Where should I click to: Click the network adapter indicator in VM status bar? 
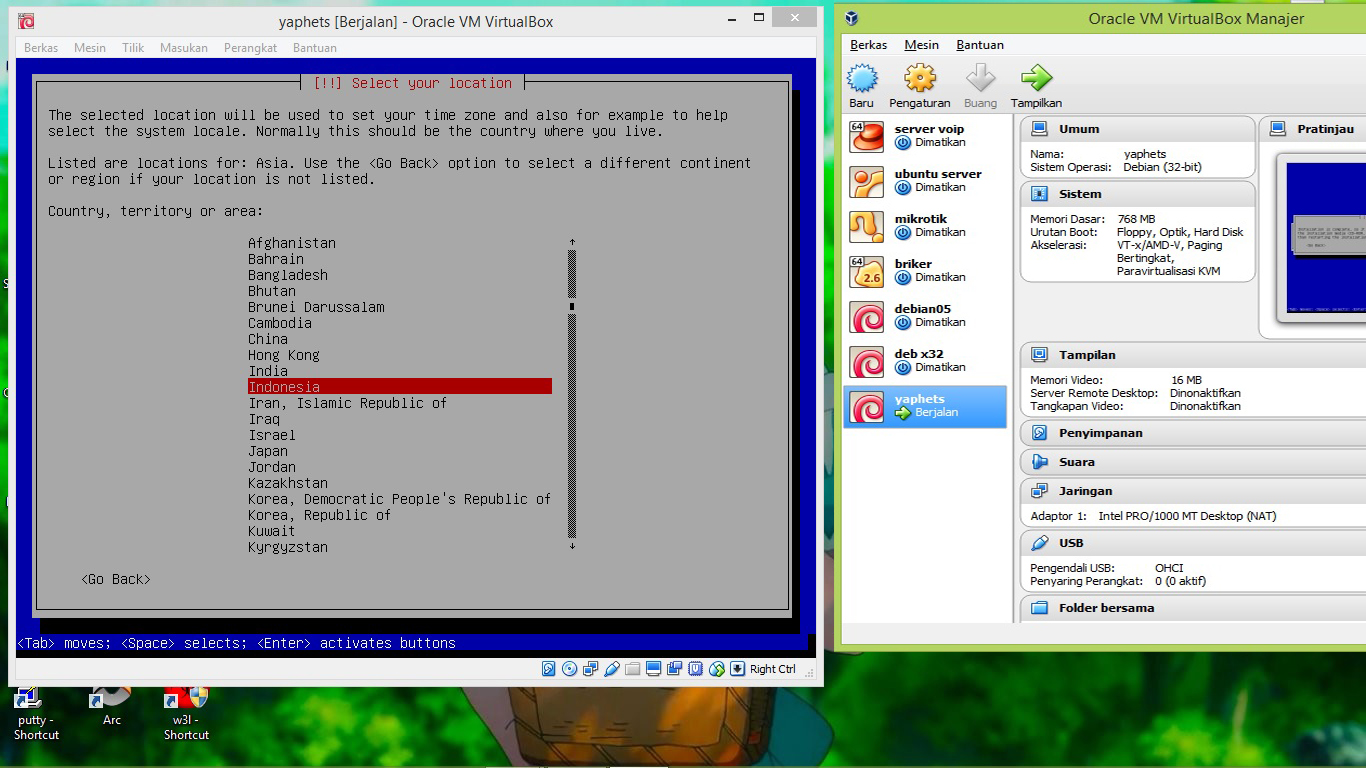click(591, 669)
